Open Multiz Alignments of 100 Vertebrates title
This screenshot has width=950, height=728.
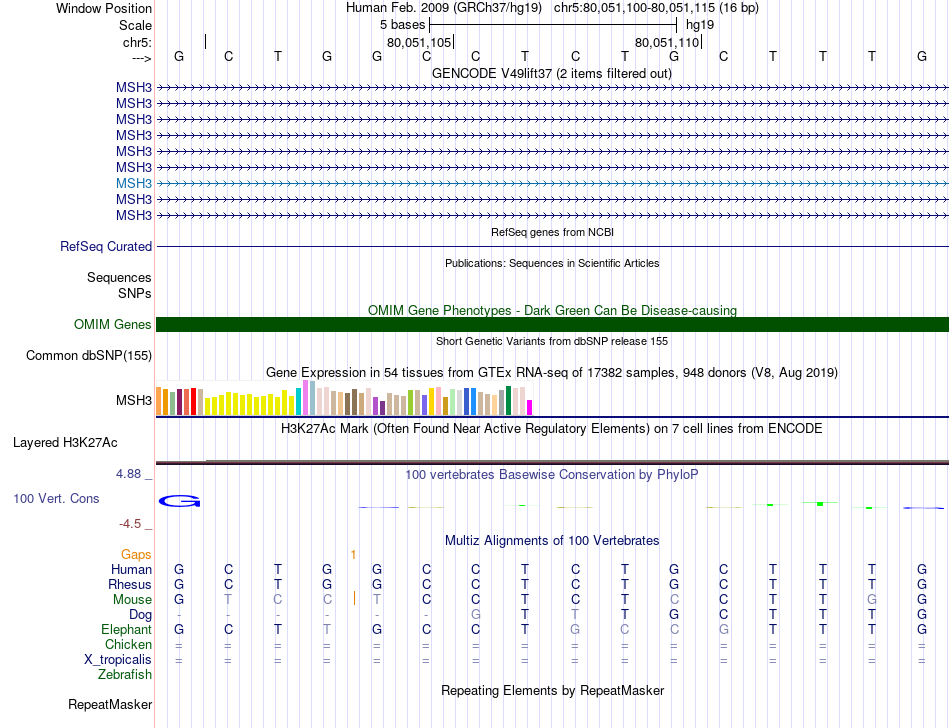point(552,540)
